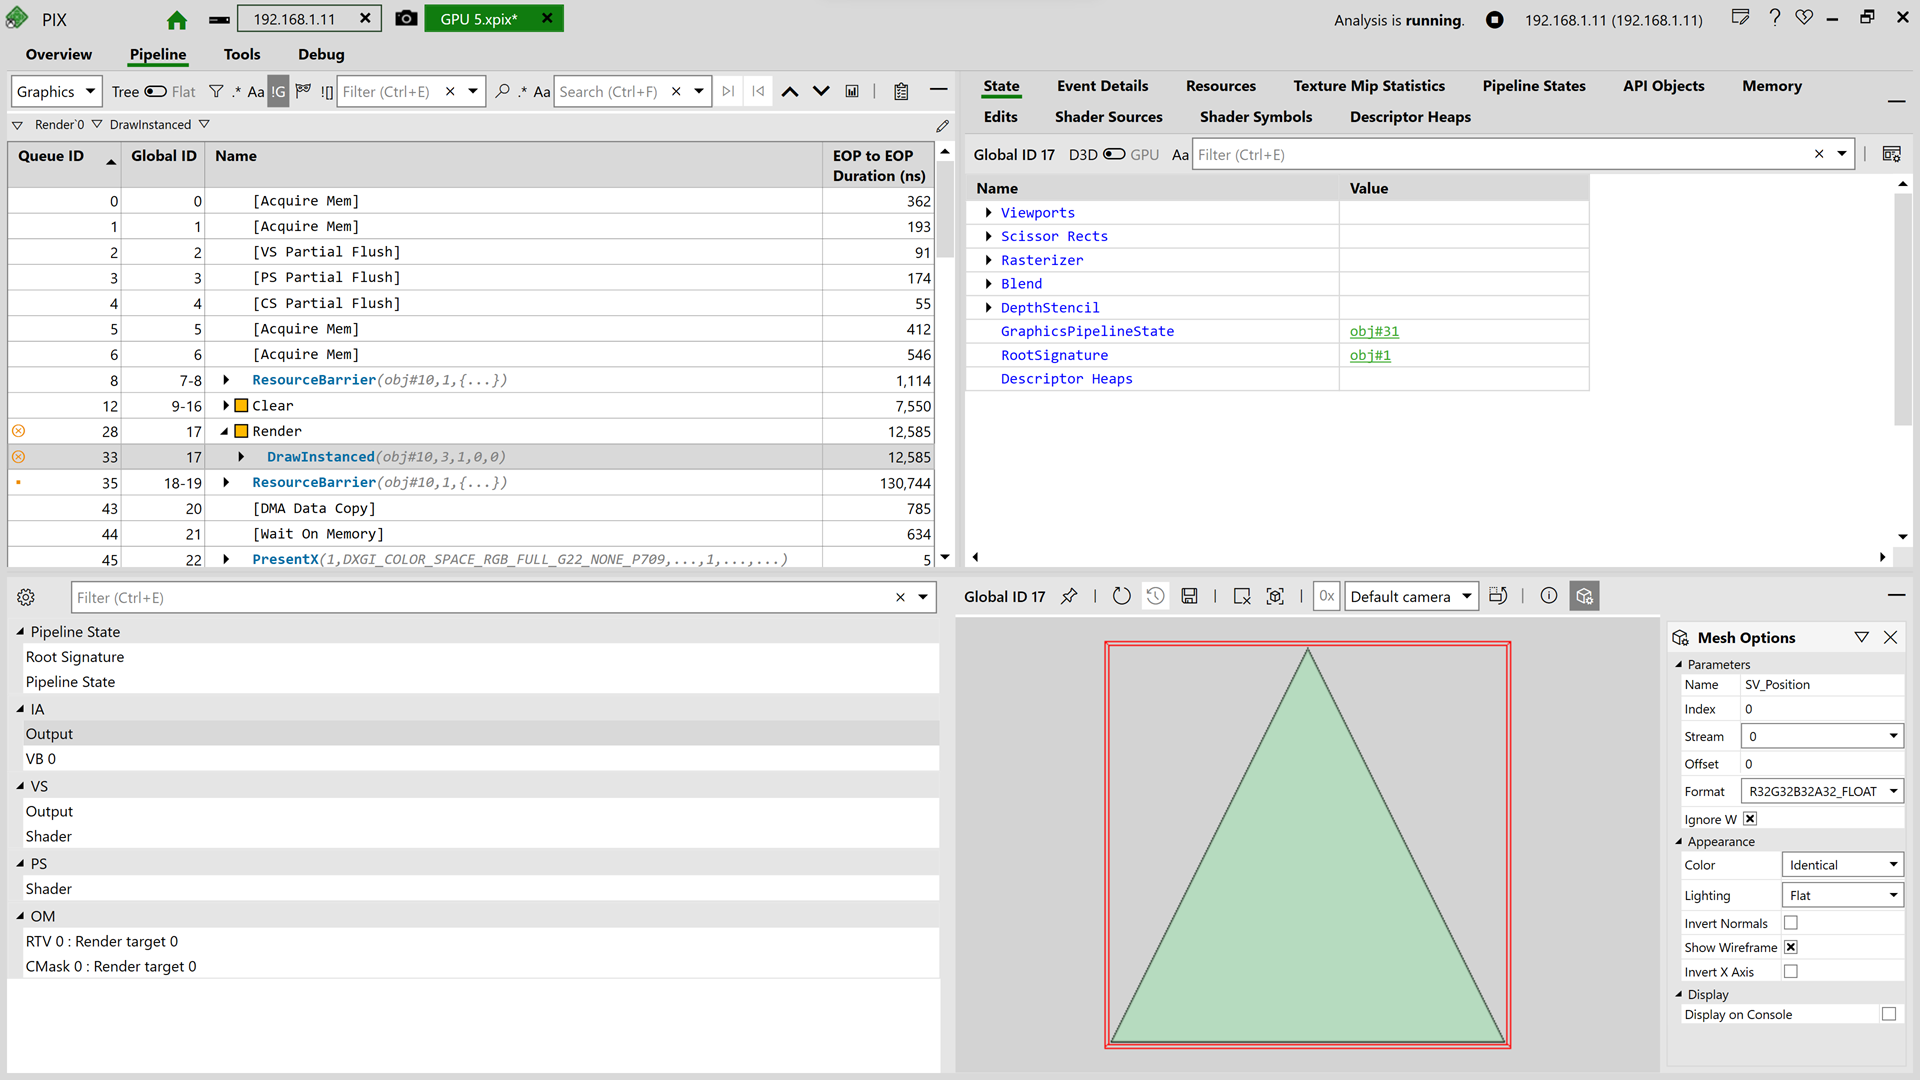The height and width of the screenshot is (1080, 1920).
Task: Click the state panel horizontal scrollbar
Action: click(1429, 557)
